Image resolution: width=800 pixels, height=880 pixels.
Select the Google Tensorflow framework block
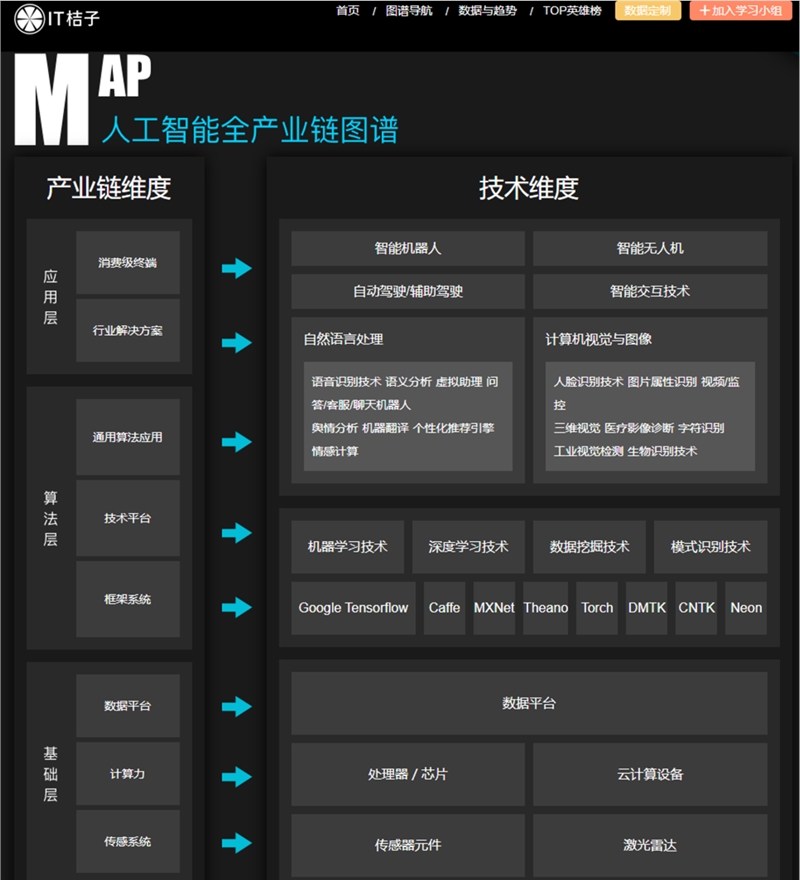point(353,608)
